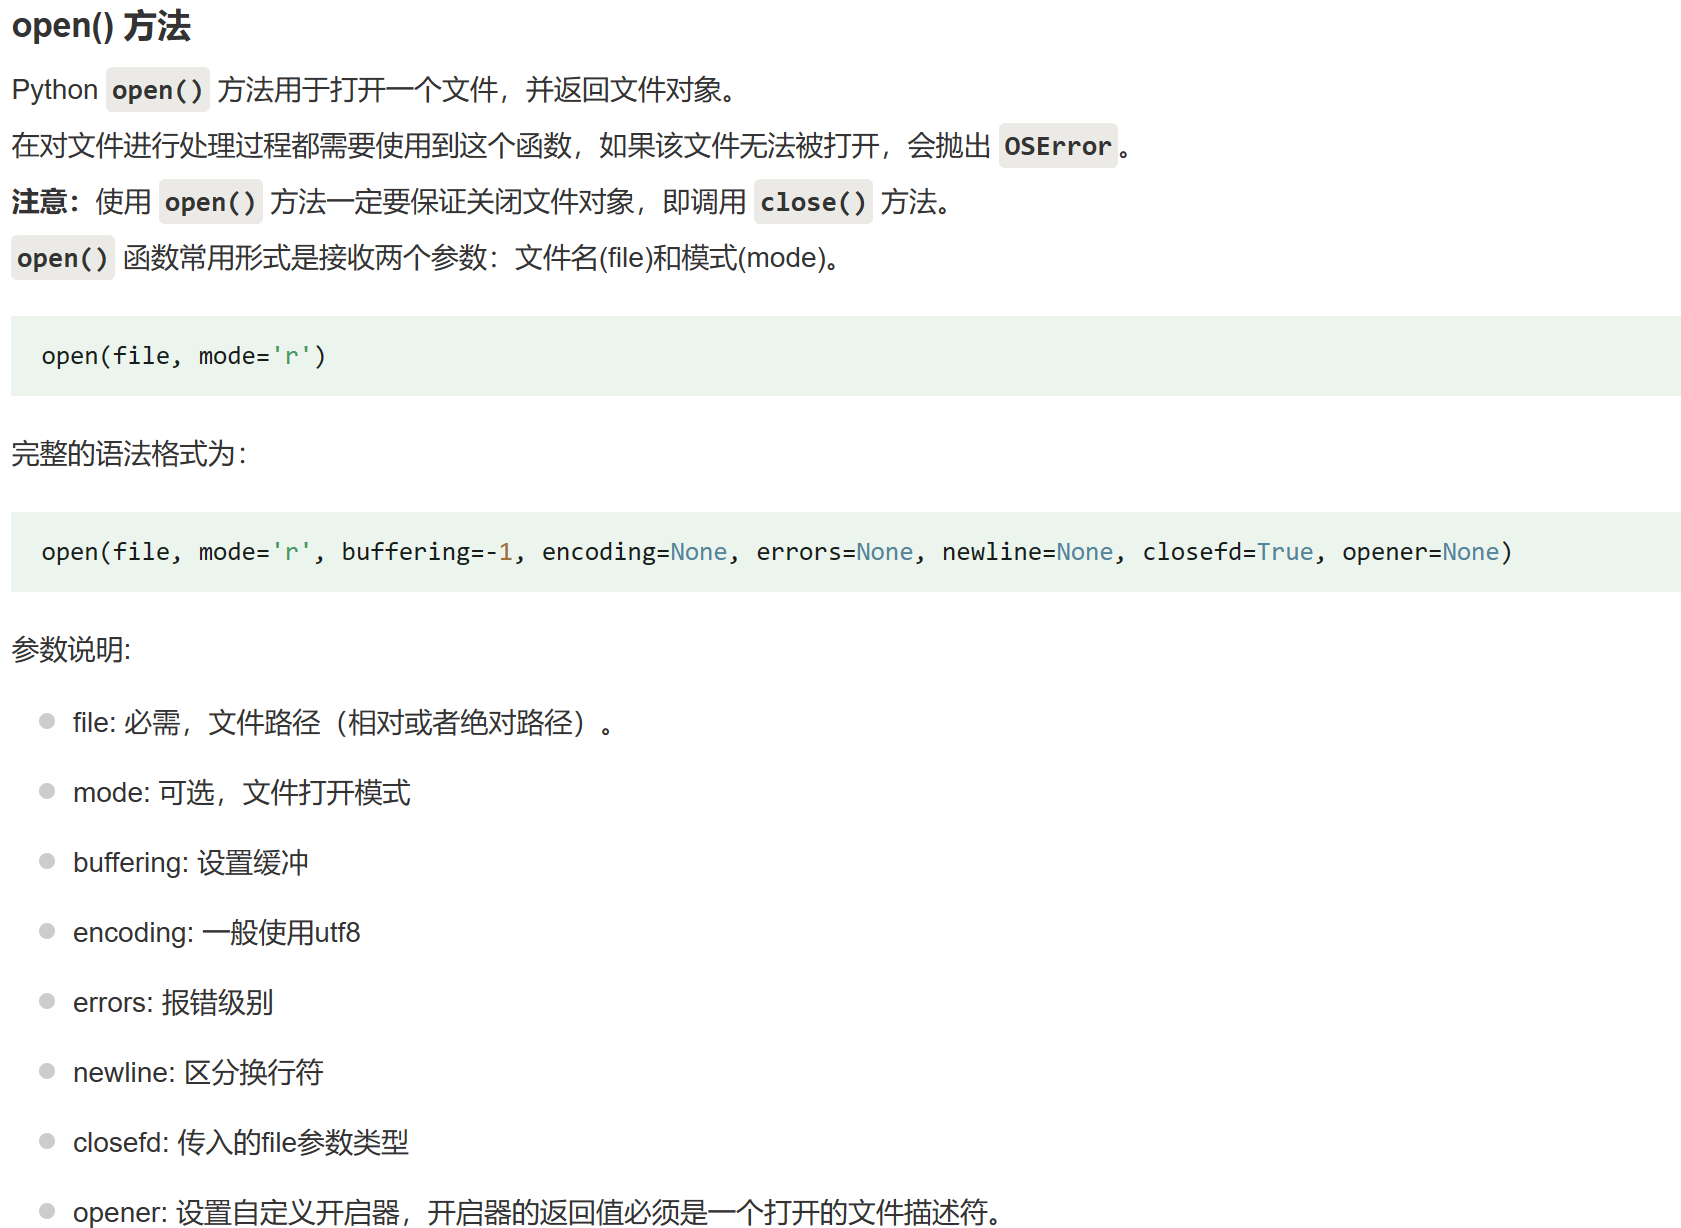Click 'opener=None' in the full syntax code
Viewport: 1681px width, 1228px height.
coord(1421,552)
